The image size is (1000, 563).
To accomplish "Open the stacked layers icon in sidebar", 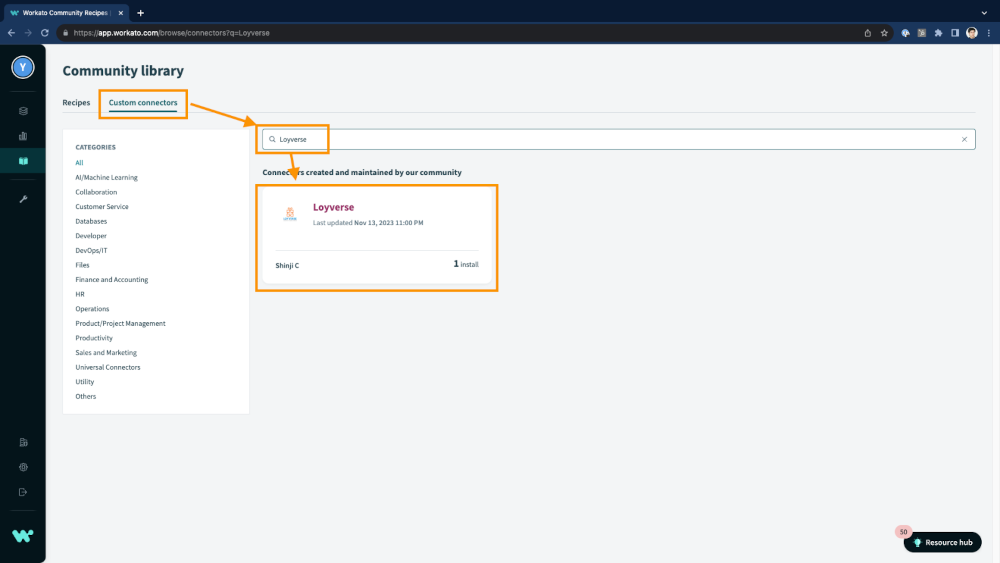I will click(x=23, y=110).
